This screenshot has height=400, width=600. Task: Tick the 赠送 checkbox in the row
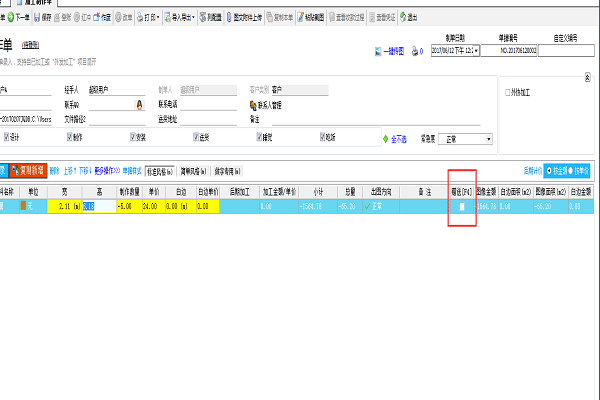(462, 207)
